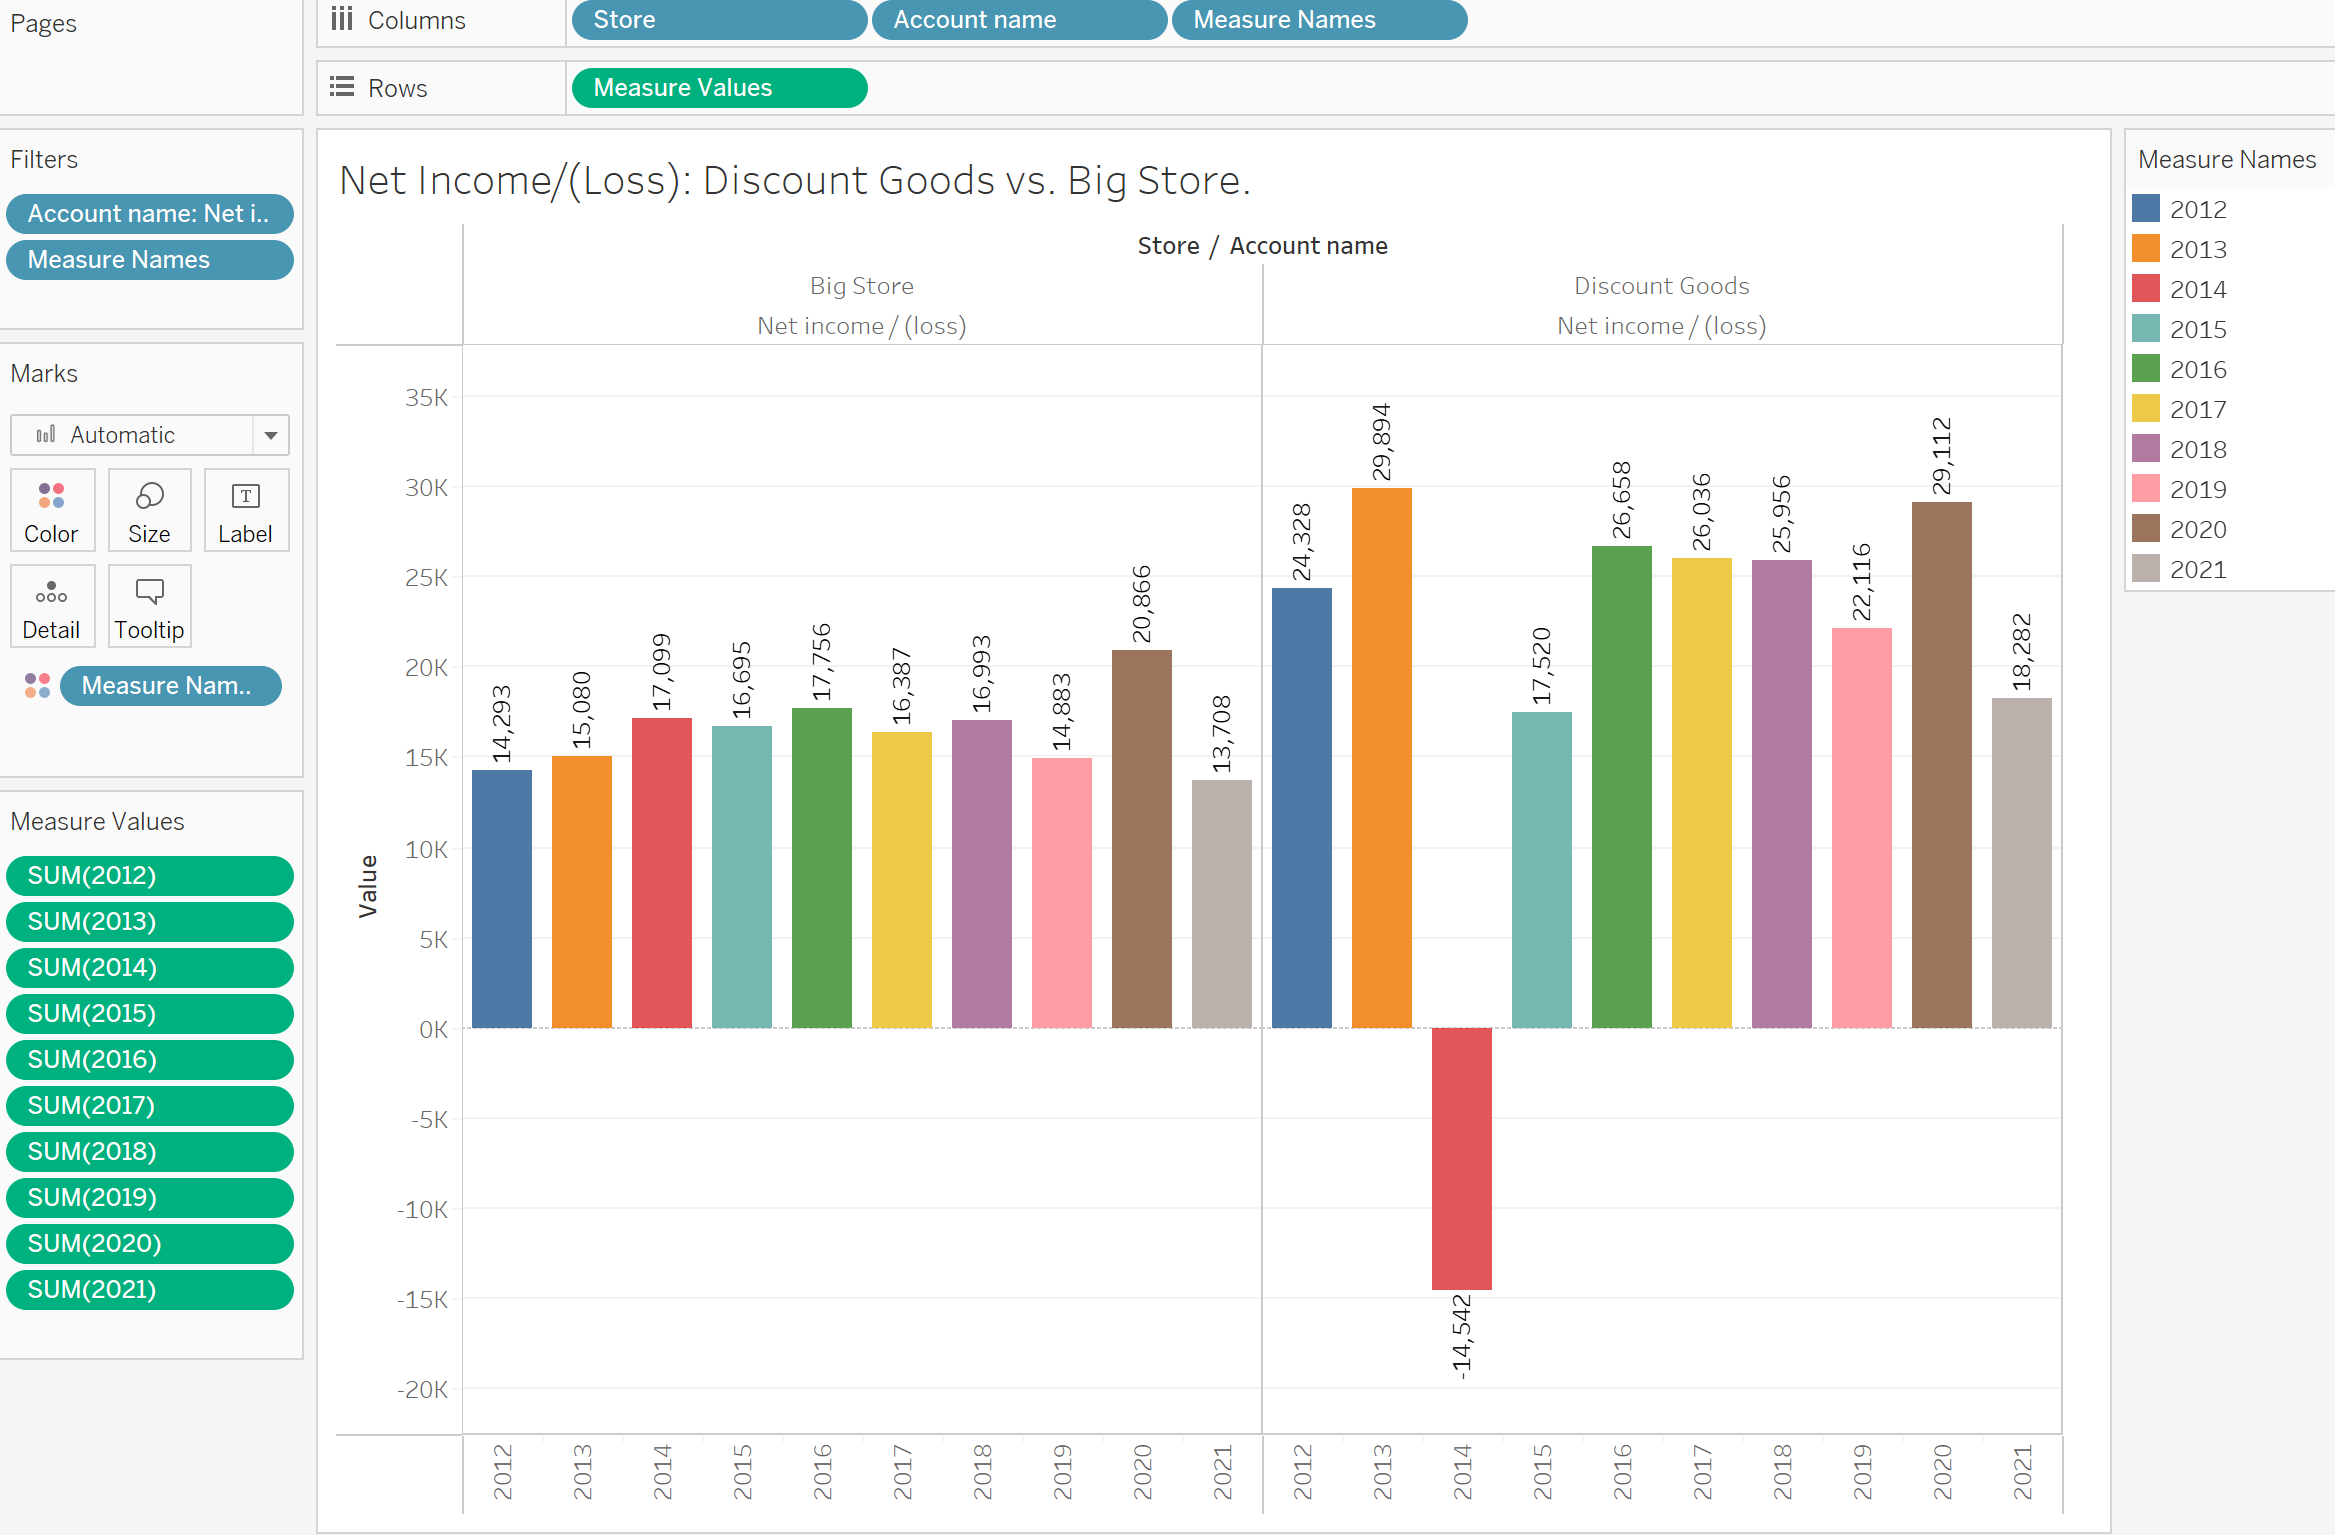Select the SUM(2012) pill under Measure Values

[x=148, y=875]
